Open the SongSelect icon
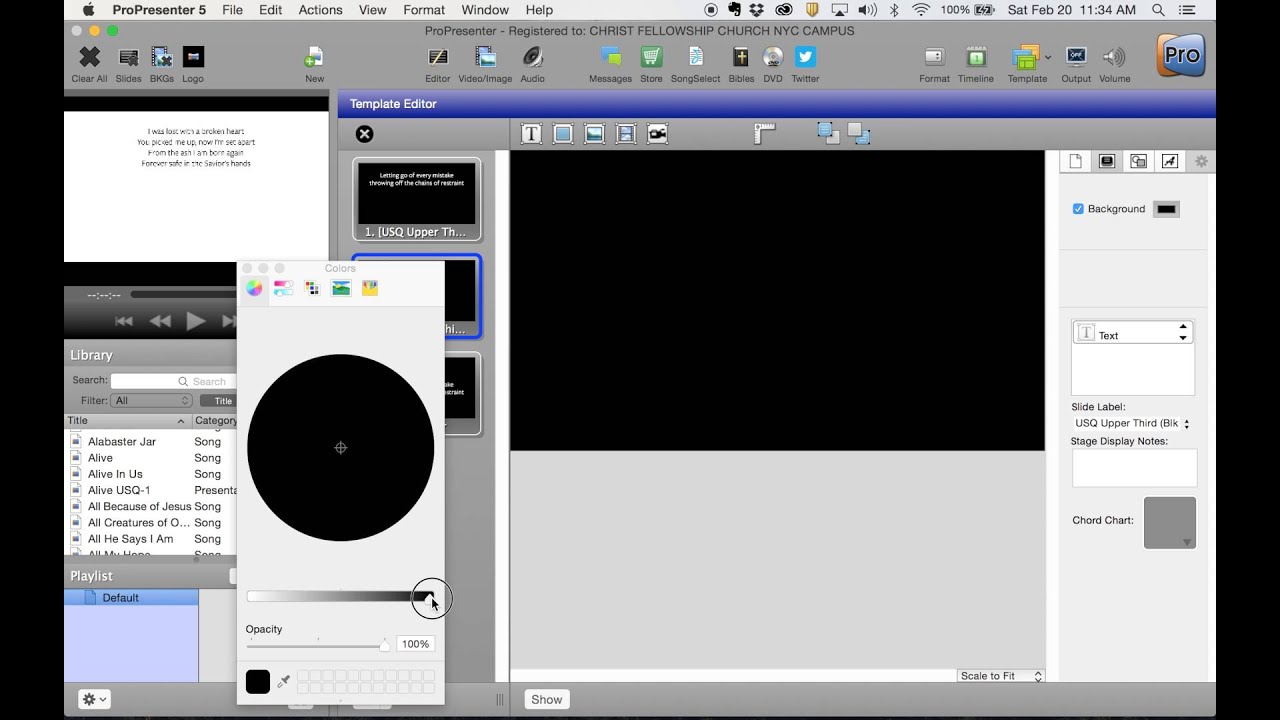 [x=695, y=58]
